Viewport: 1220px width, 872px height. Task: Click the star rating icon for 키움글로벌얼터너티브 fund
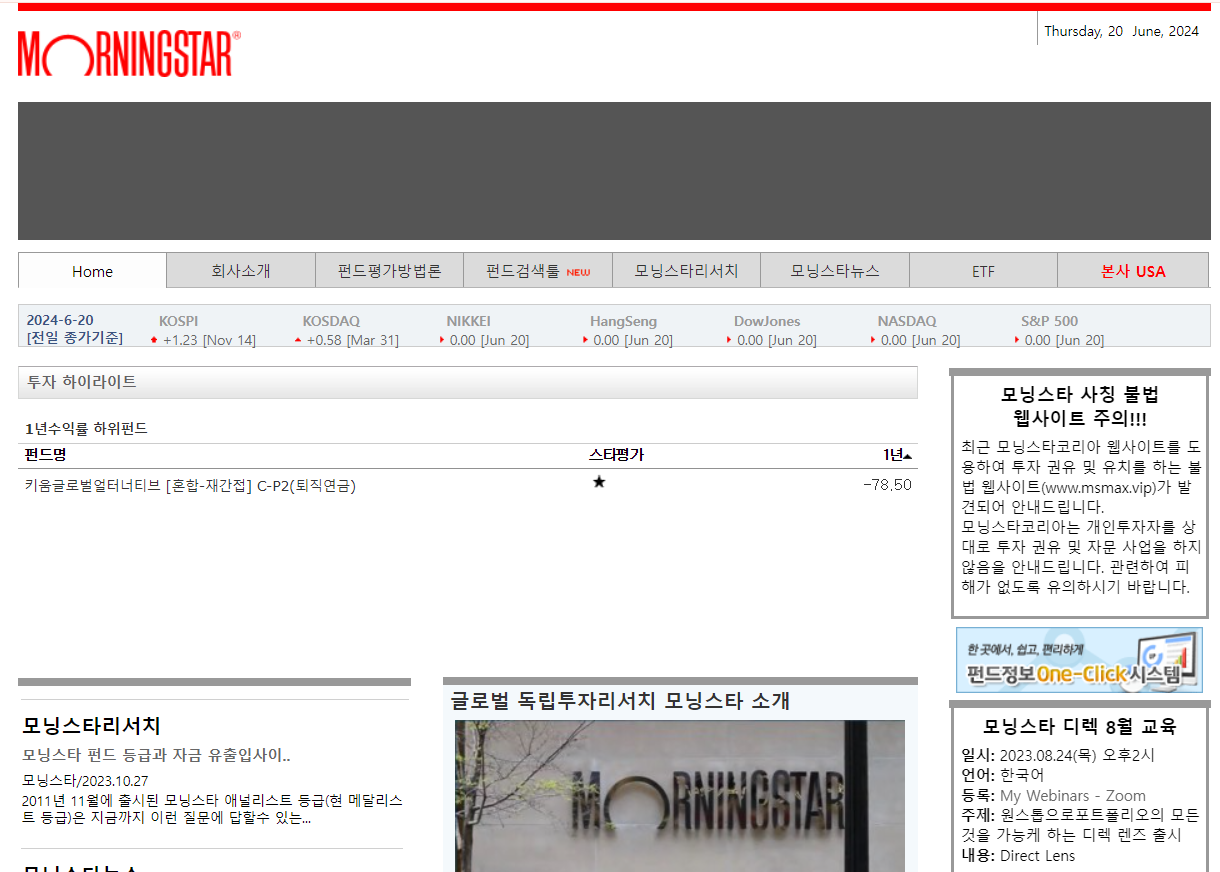click(x=599, y=482)
